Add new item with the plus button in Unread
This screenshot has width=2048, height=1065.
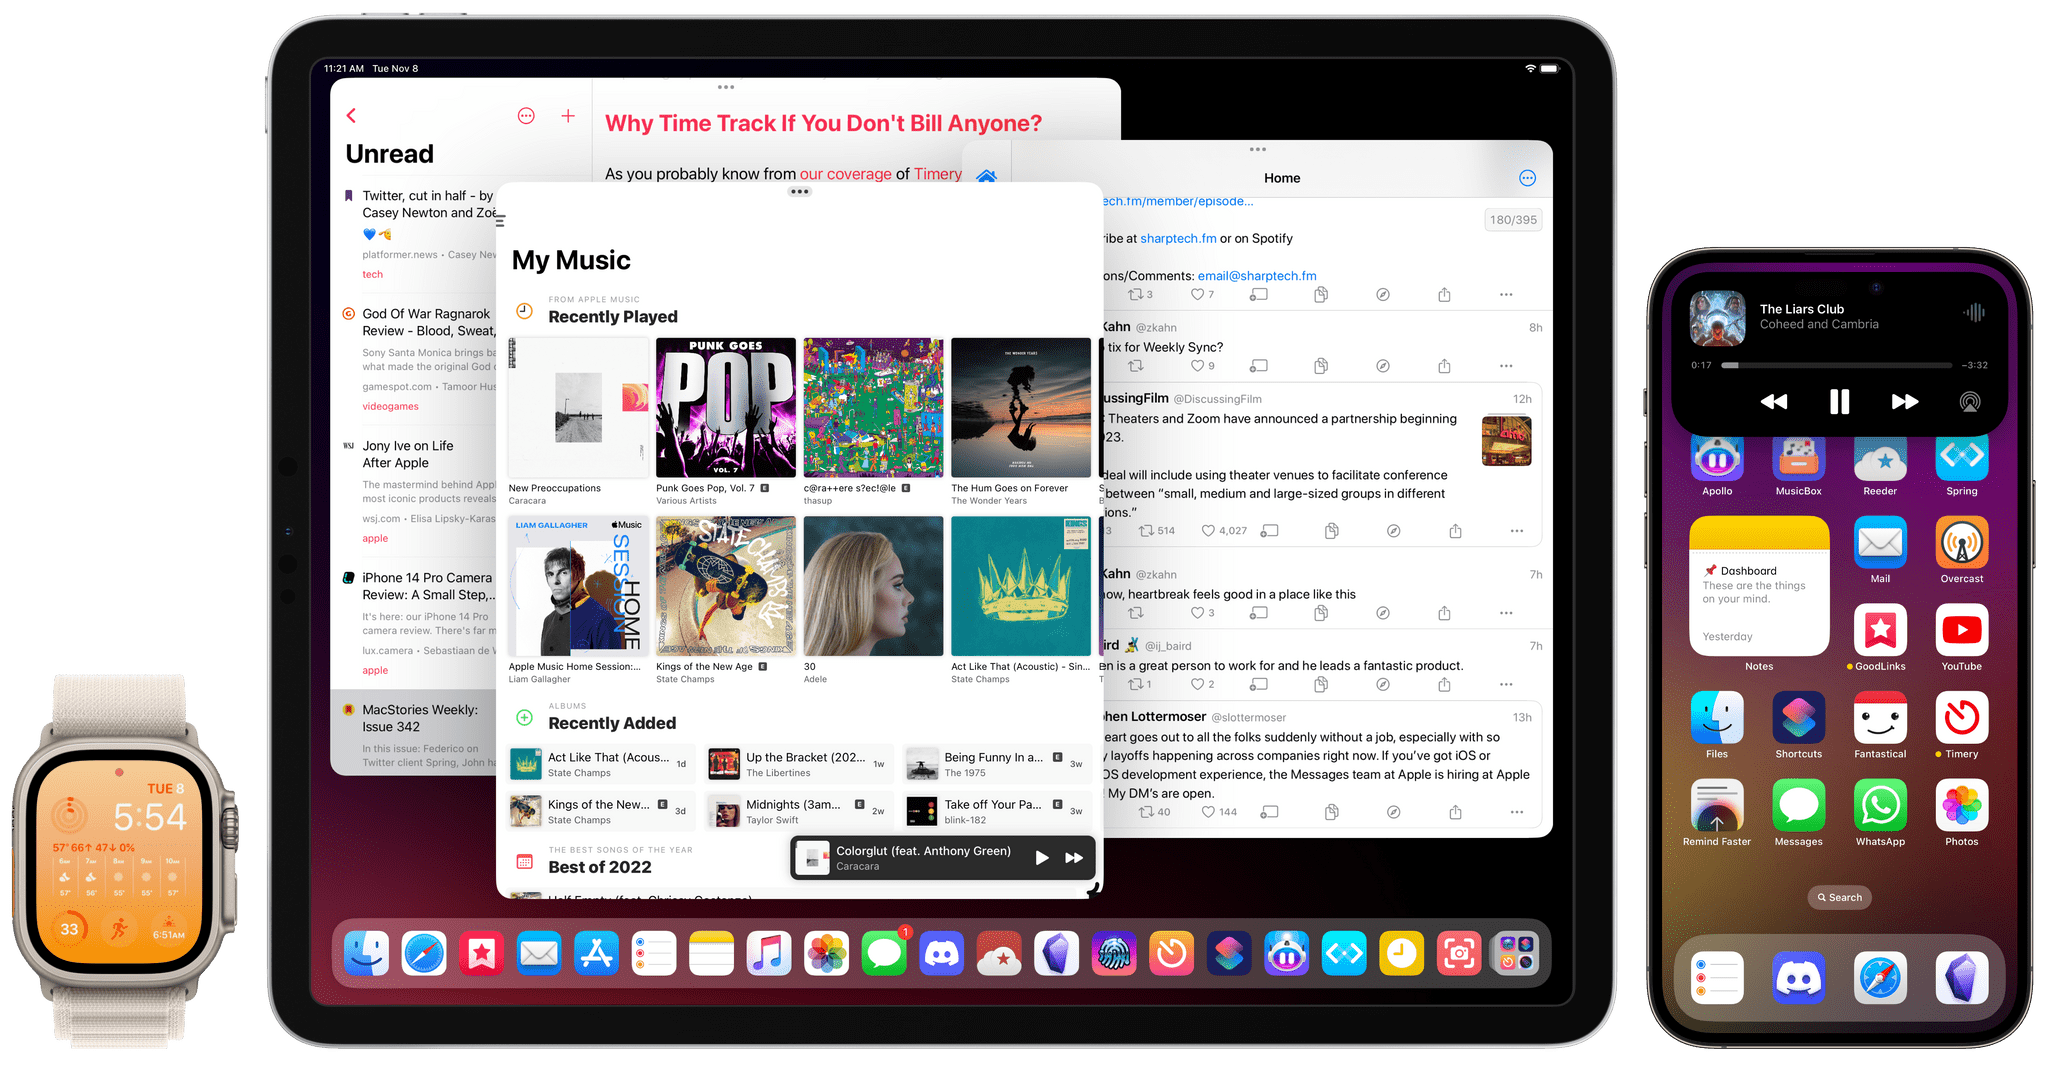pos(568,116)
